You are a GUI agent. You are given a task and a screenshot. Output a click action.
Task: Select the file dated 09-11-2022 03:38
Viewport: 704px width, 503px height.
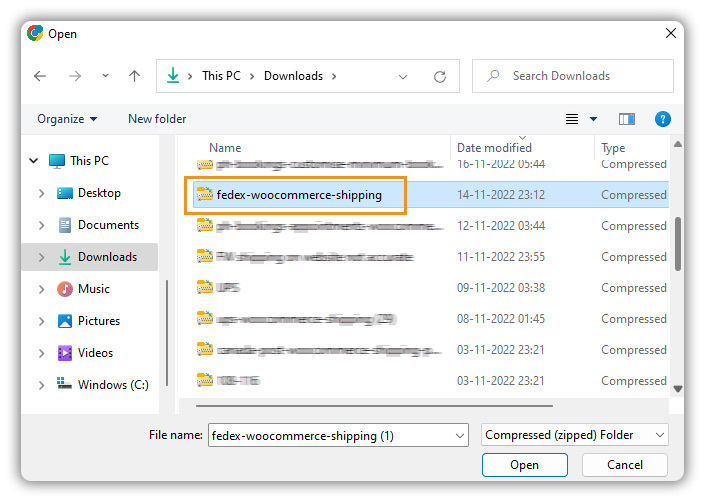[x=431, y=288]
